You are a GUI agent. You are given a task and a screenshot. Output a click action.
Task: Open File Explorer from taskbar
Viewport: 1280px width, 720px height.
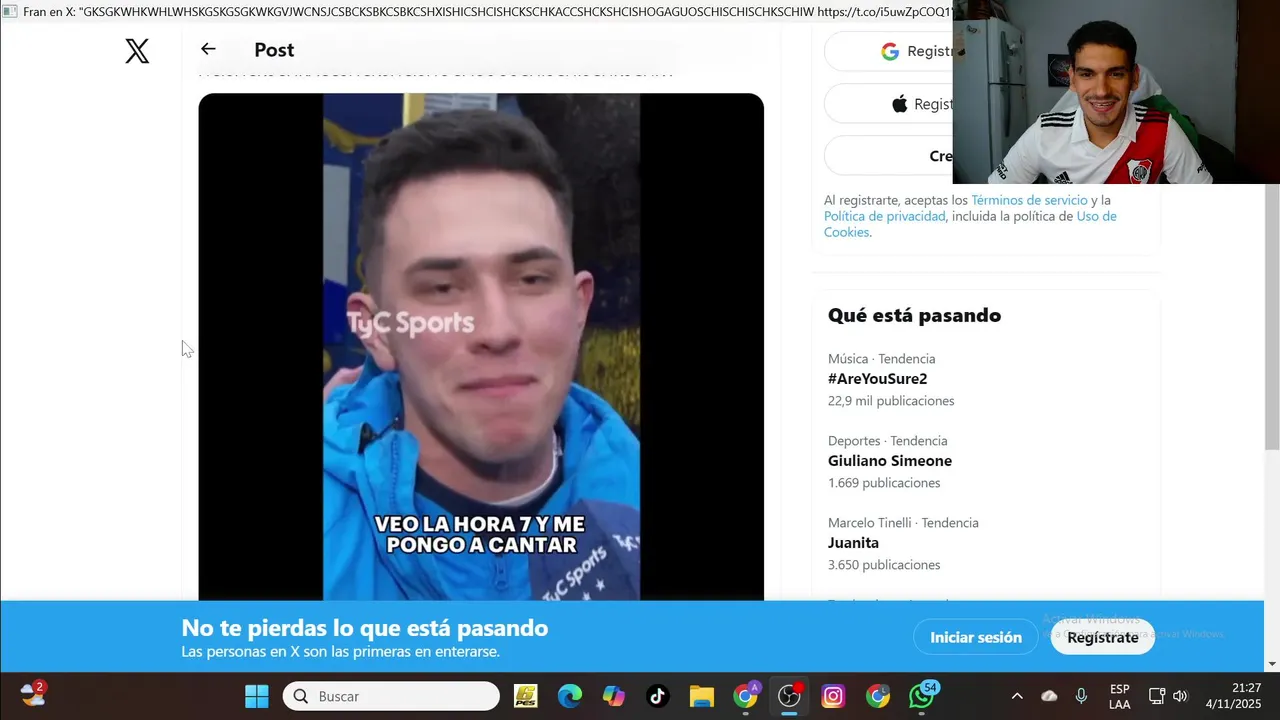coord(702,696)
